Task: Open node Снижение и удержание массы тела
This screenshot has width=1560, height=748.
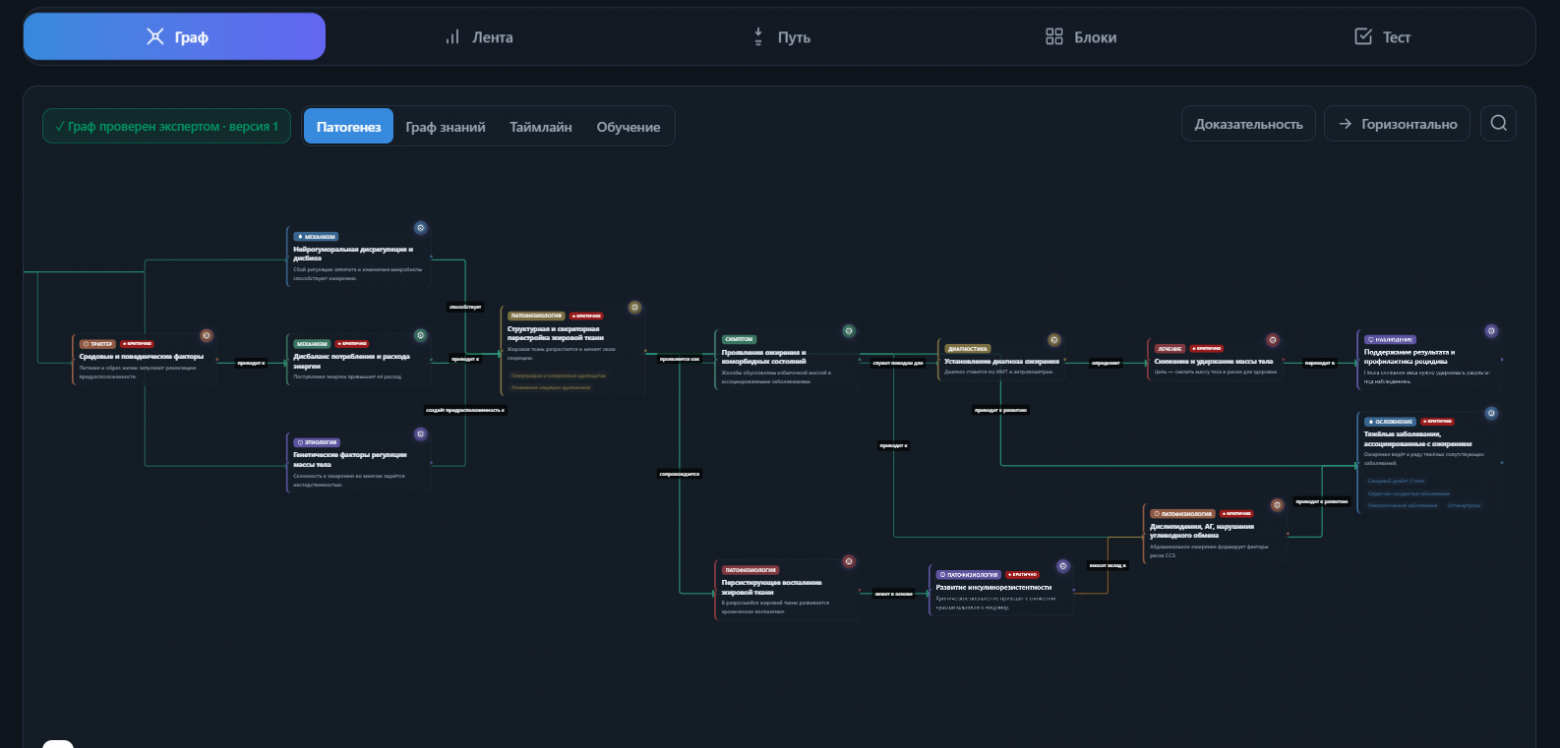Action: pos(1215,360)
